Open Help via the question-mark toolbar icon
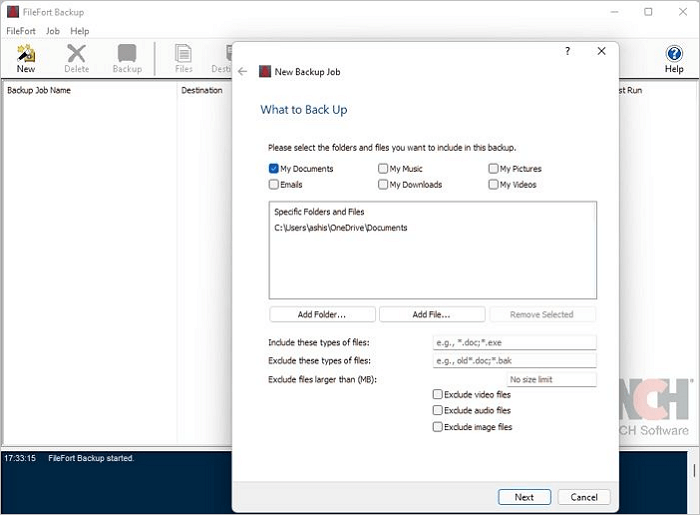This screenshot has height=515, width=700. (x=674, y=58)
